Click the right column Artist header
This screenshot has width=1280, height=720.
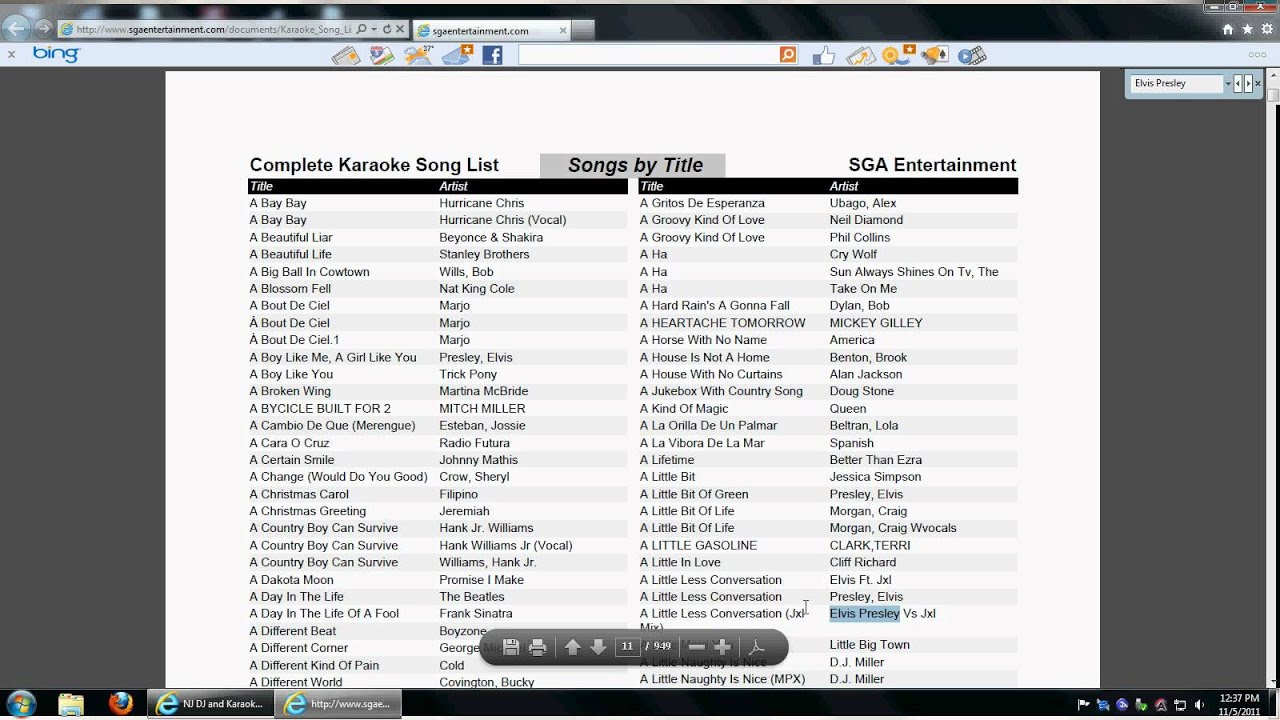(x=844, y=186)
